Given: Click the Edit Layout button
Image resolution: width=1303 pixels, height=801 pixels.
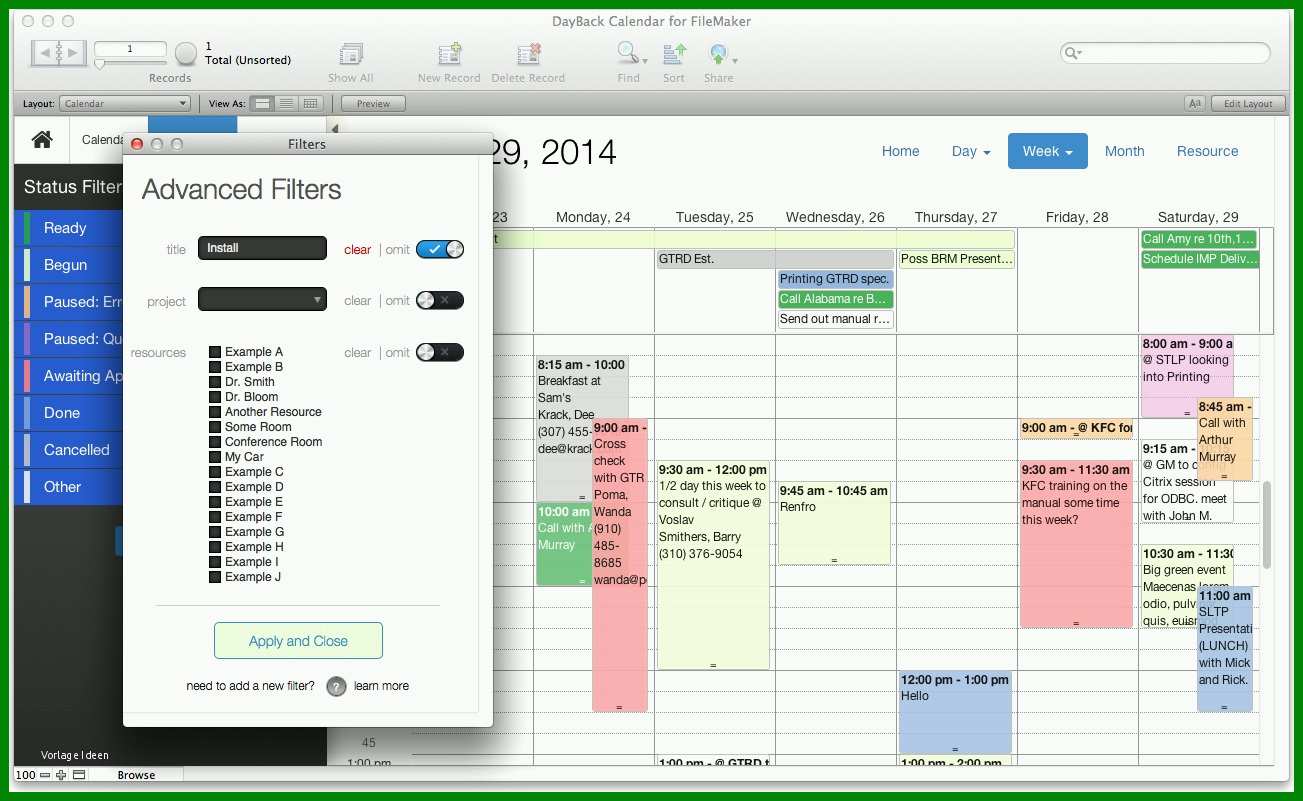Looking at the screenshot, I should (x=1248, y=103).
